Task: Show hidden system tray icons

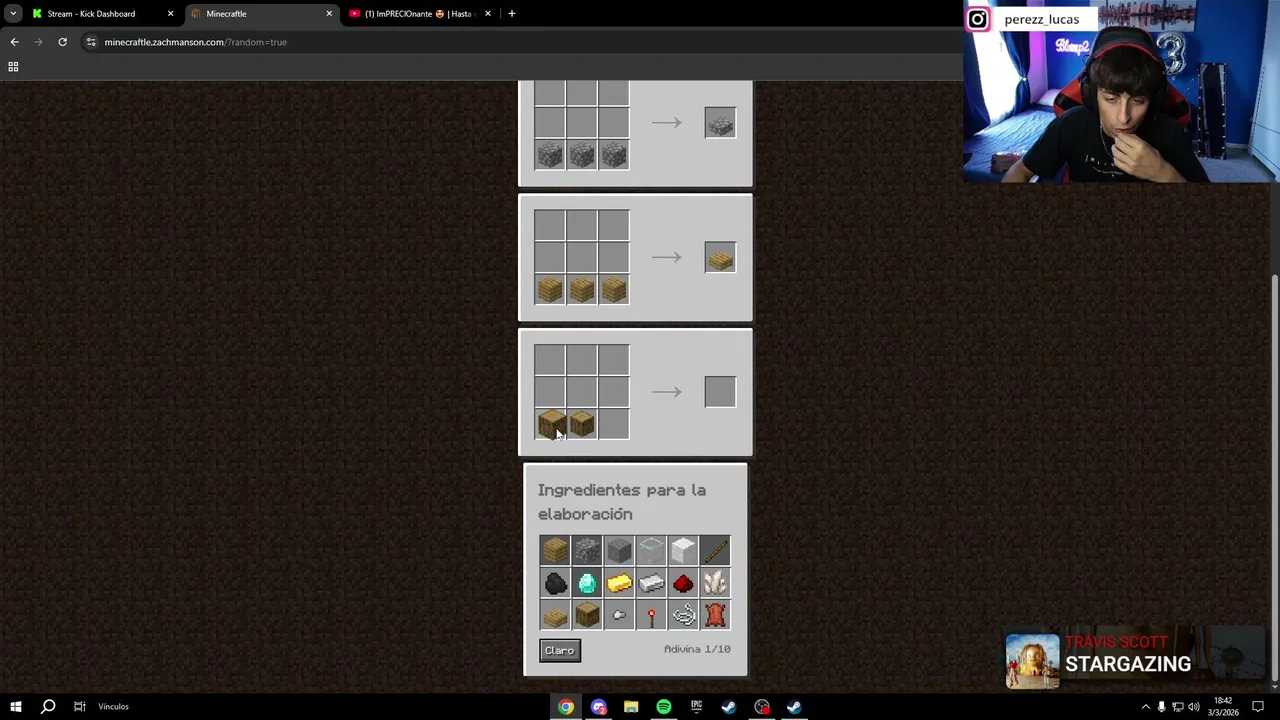Action: point(1145,707)
